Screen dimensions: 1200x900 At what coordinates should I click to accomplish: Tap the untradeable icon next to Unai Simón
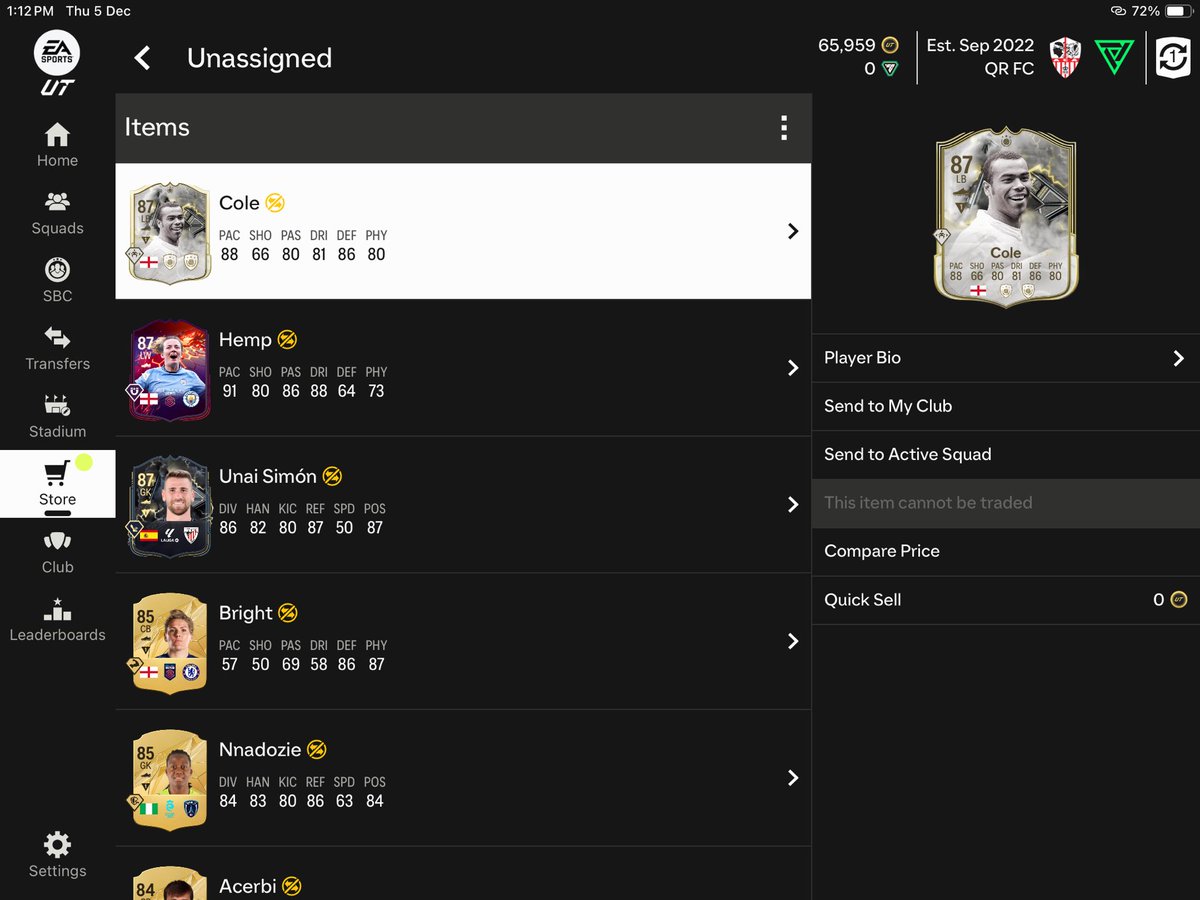[332, 477]
